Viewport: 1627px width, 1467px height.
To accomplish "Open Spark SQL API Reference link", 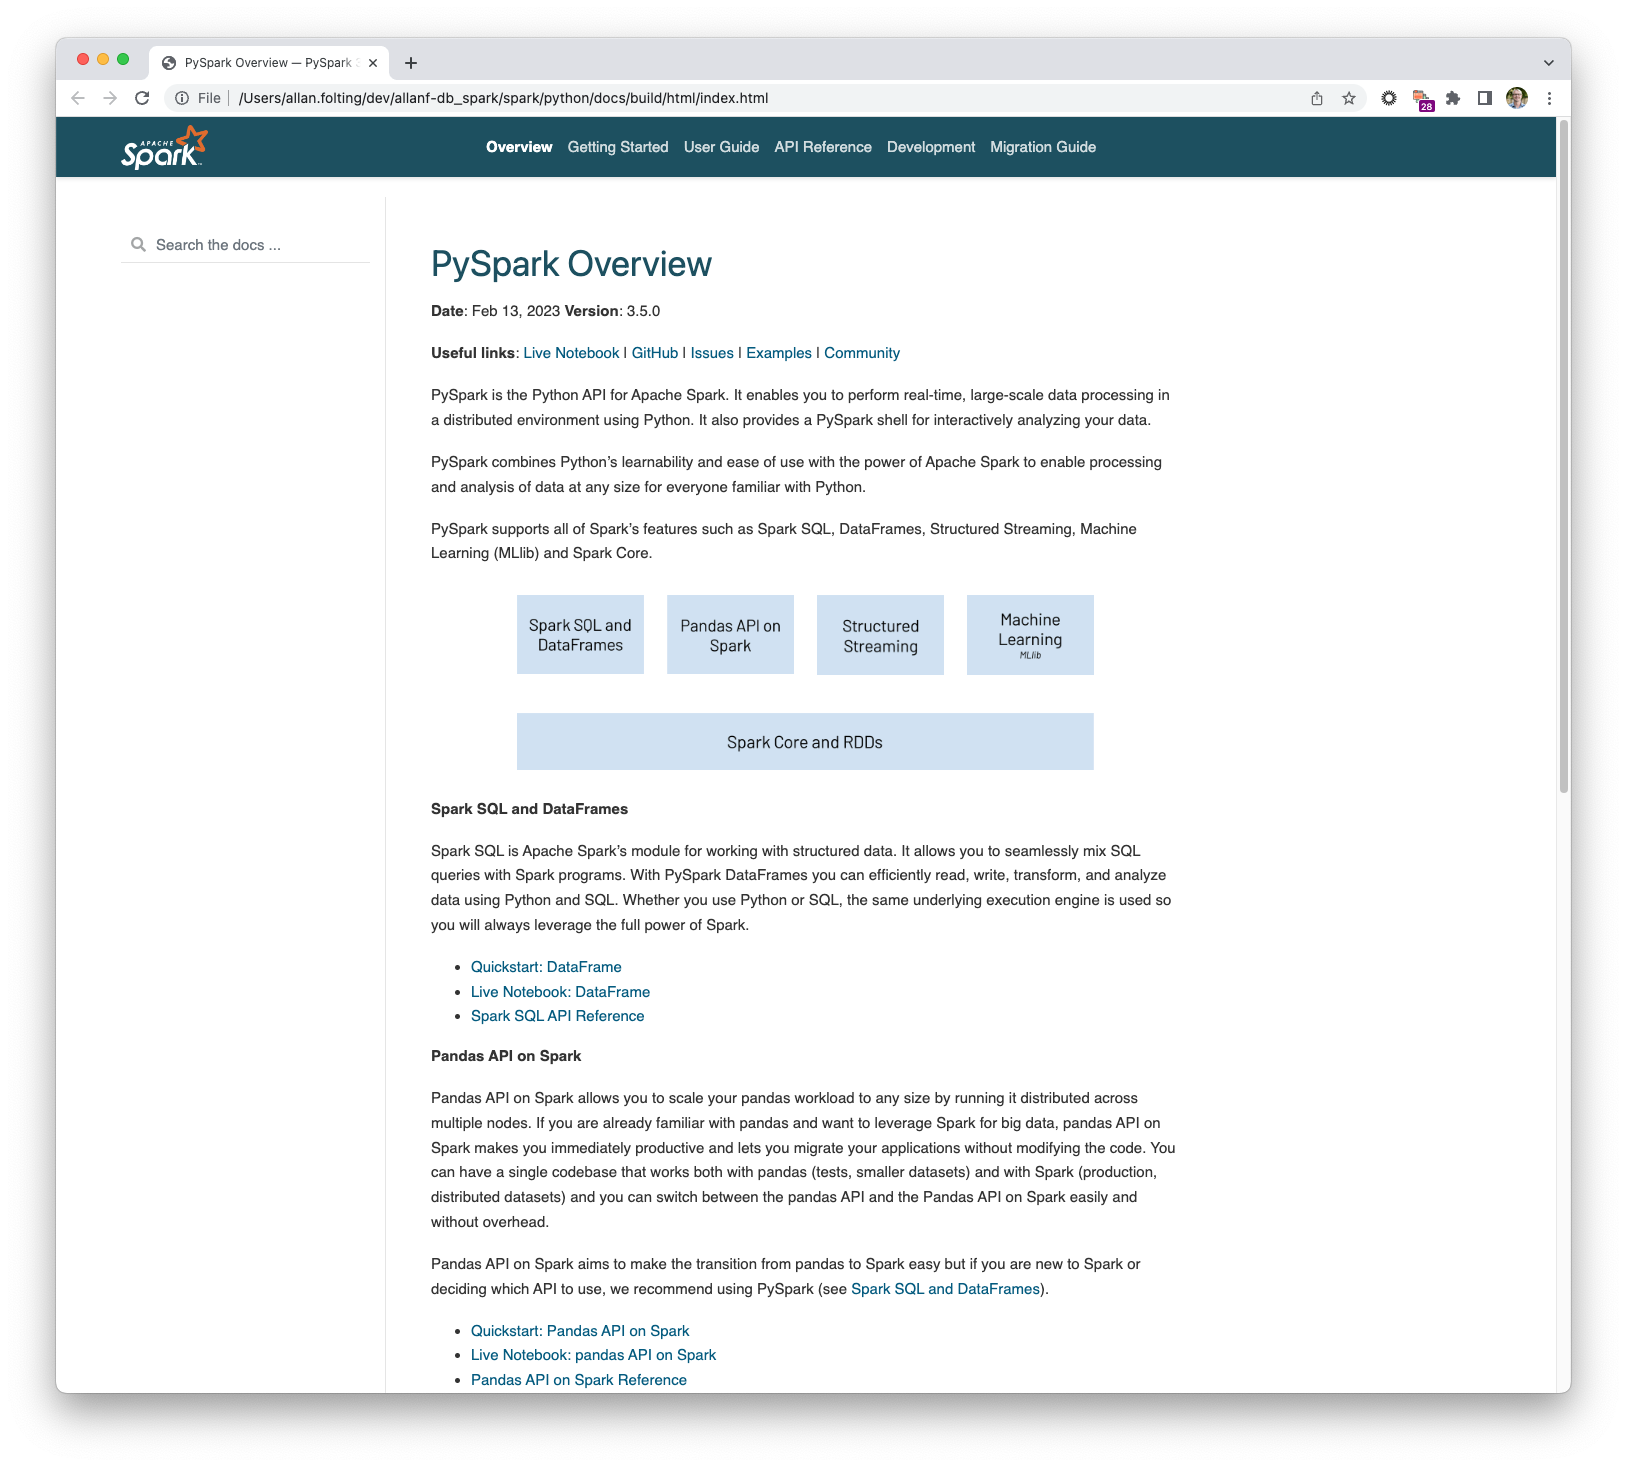I will pos(557,1016).
